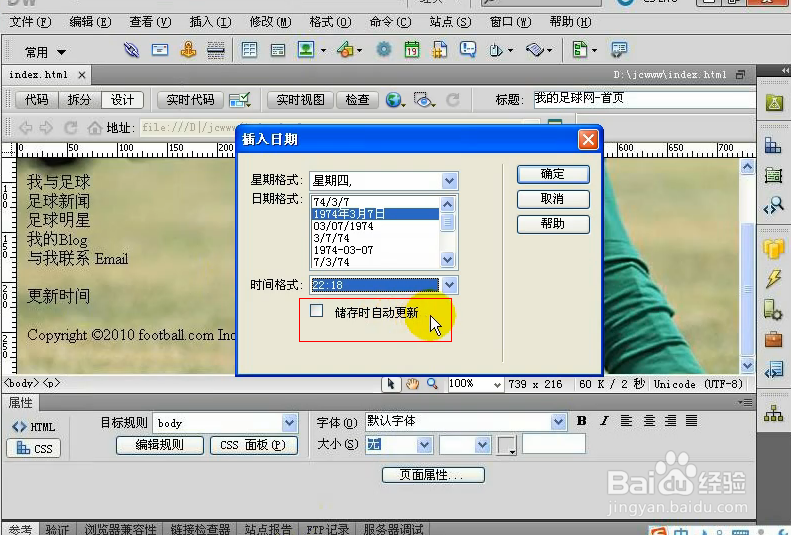Open the 100% zoom level dropdown
Screen dimensions: 791x535
pos(497,385)
